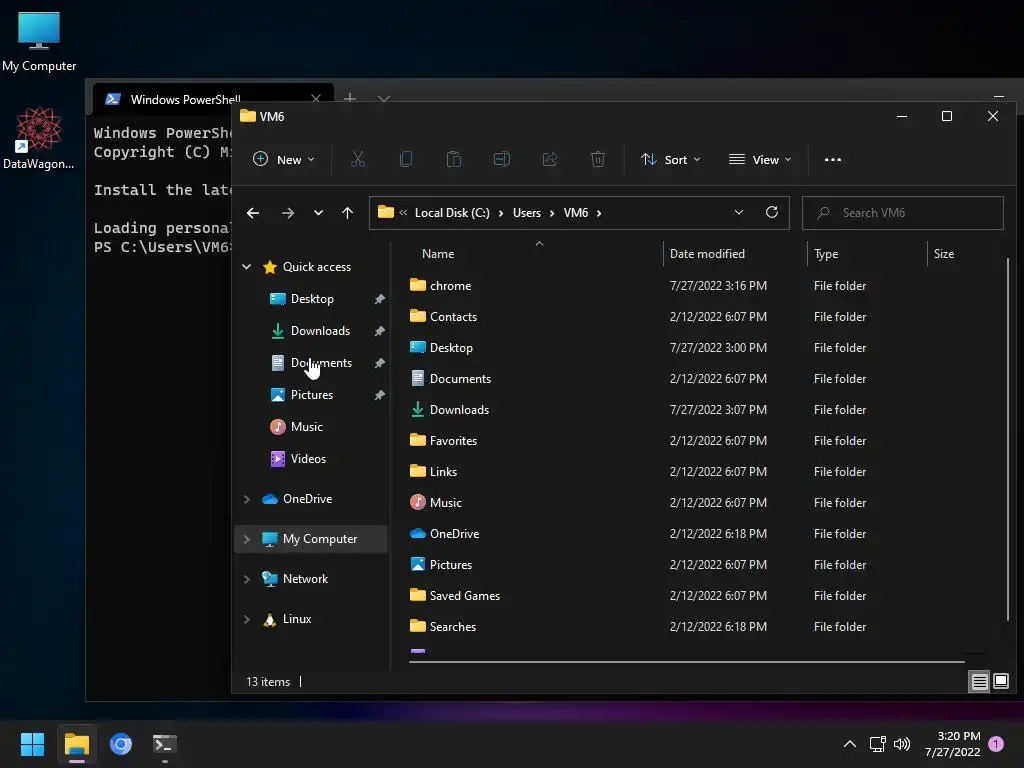Click the Copy icon in File Explorer toolbar
Screen dimensions: 1024x768
[406, 159]
